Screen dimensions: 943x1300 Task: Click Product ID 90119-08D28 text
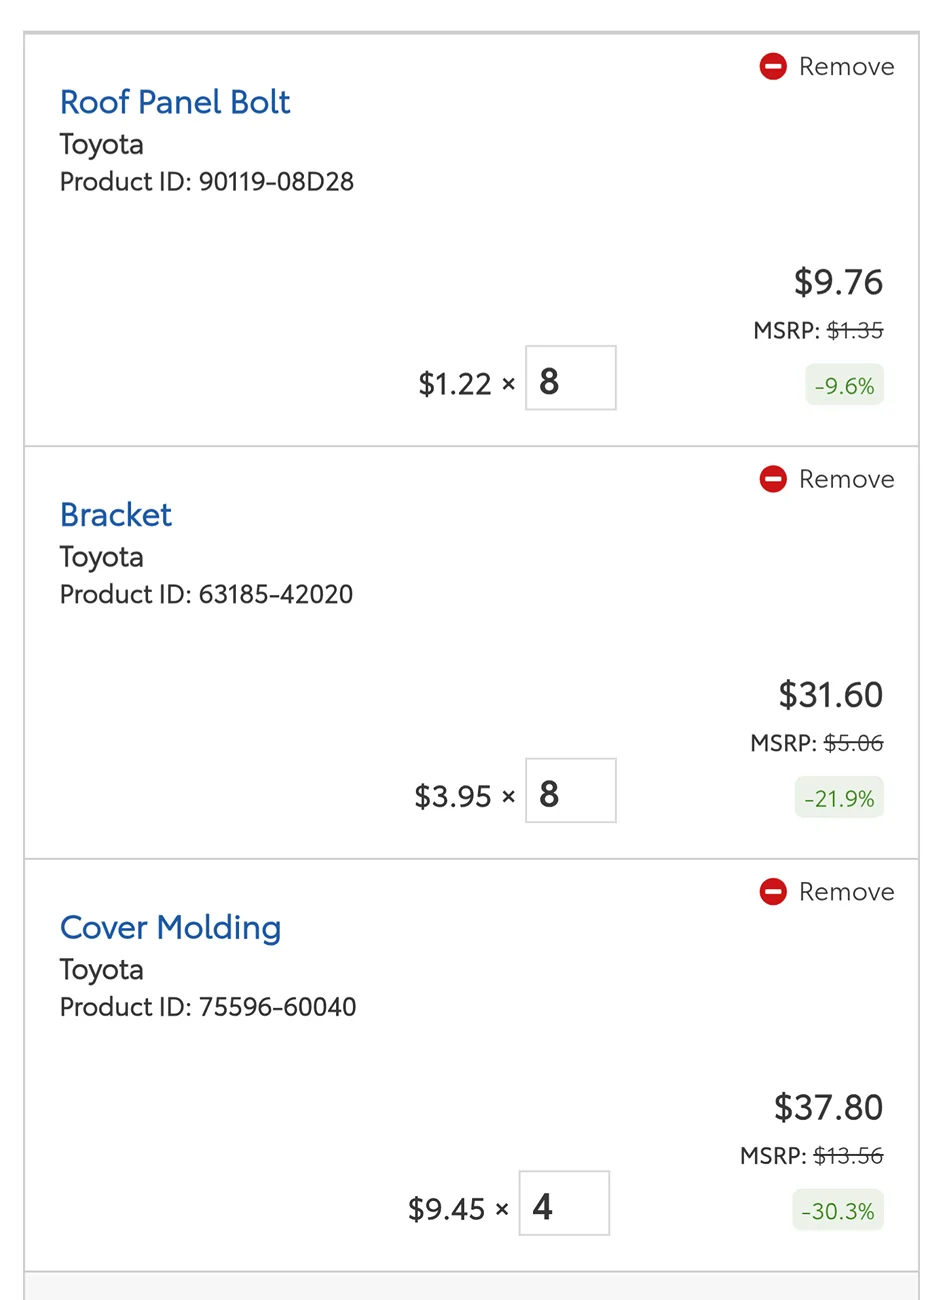tap(207, 182)
